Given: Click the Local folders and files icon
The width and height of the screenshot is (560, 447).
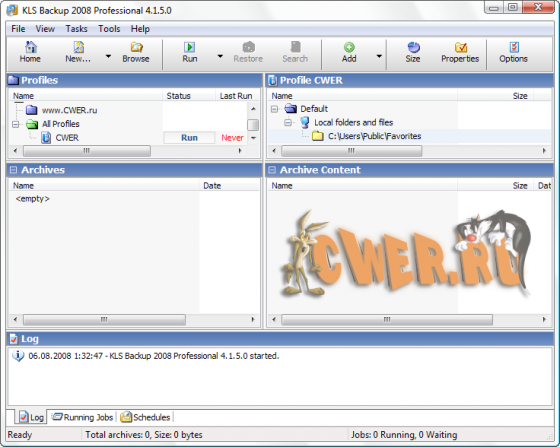Looking at the screenshot, I should point(305,122).
